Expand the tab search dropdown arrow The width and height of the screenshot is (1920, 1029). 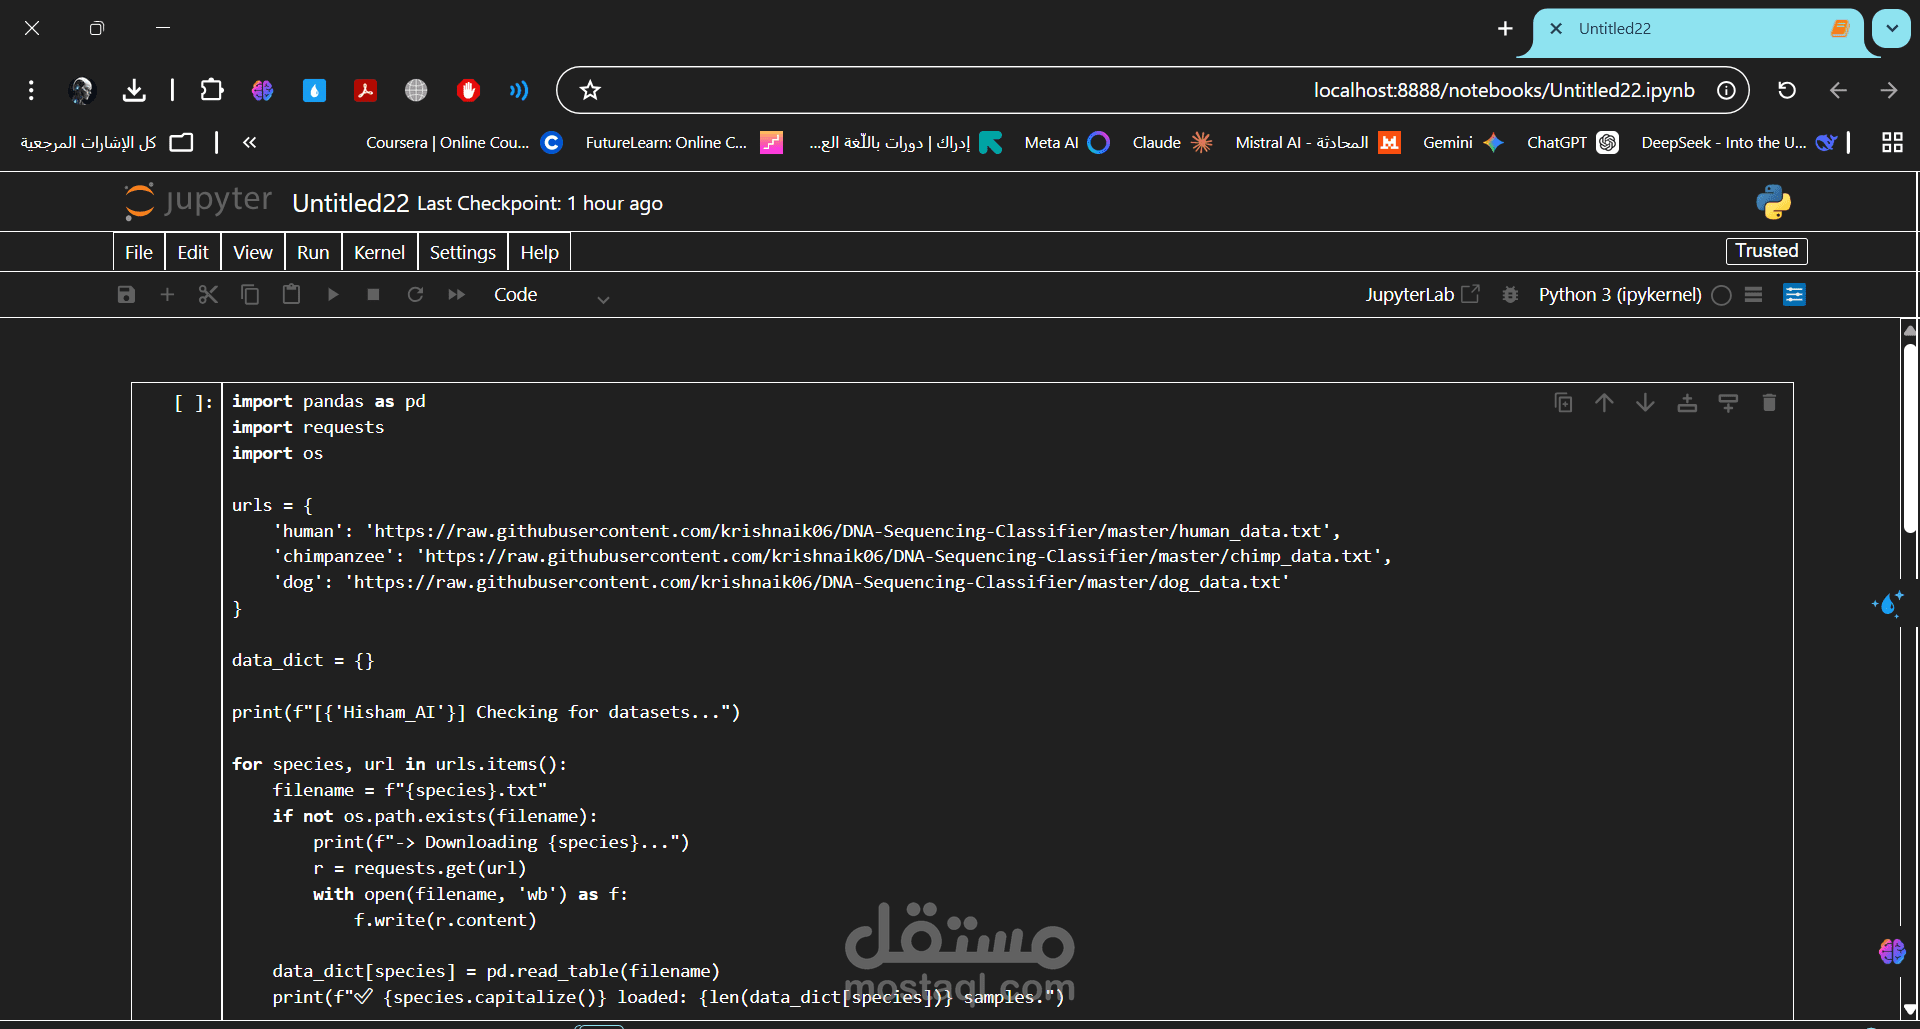pyautogui.click(x=1892, y=29)
